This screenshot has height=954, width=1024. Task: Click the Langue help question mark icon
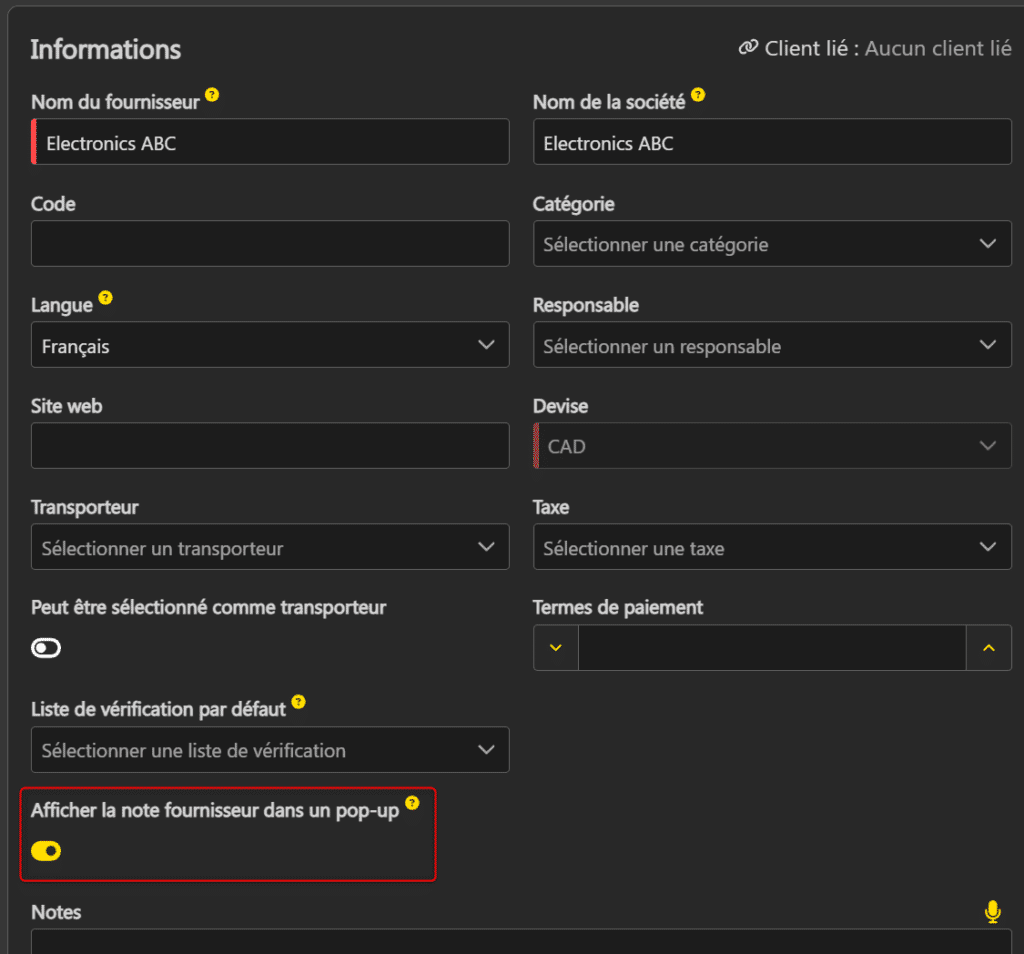[106, 298]
